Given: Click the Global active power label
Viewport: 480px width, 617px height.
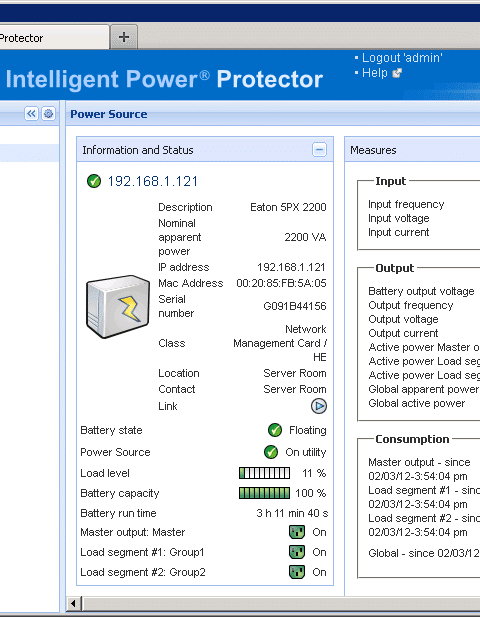Looking at the screenshot, I should [417, 403].
